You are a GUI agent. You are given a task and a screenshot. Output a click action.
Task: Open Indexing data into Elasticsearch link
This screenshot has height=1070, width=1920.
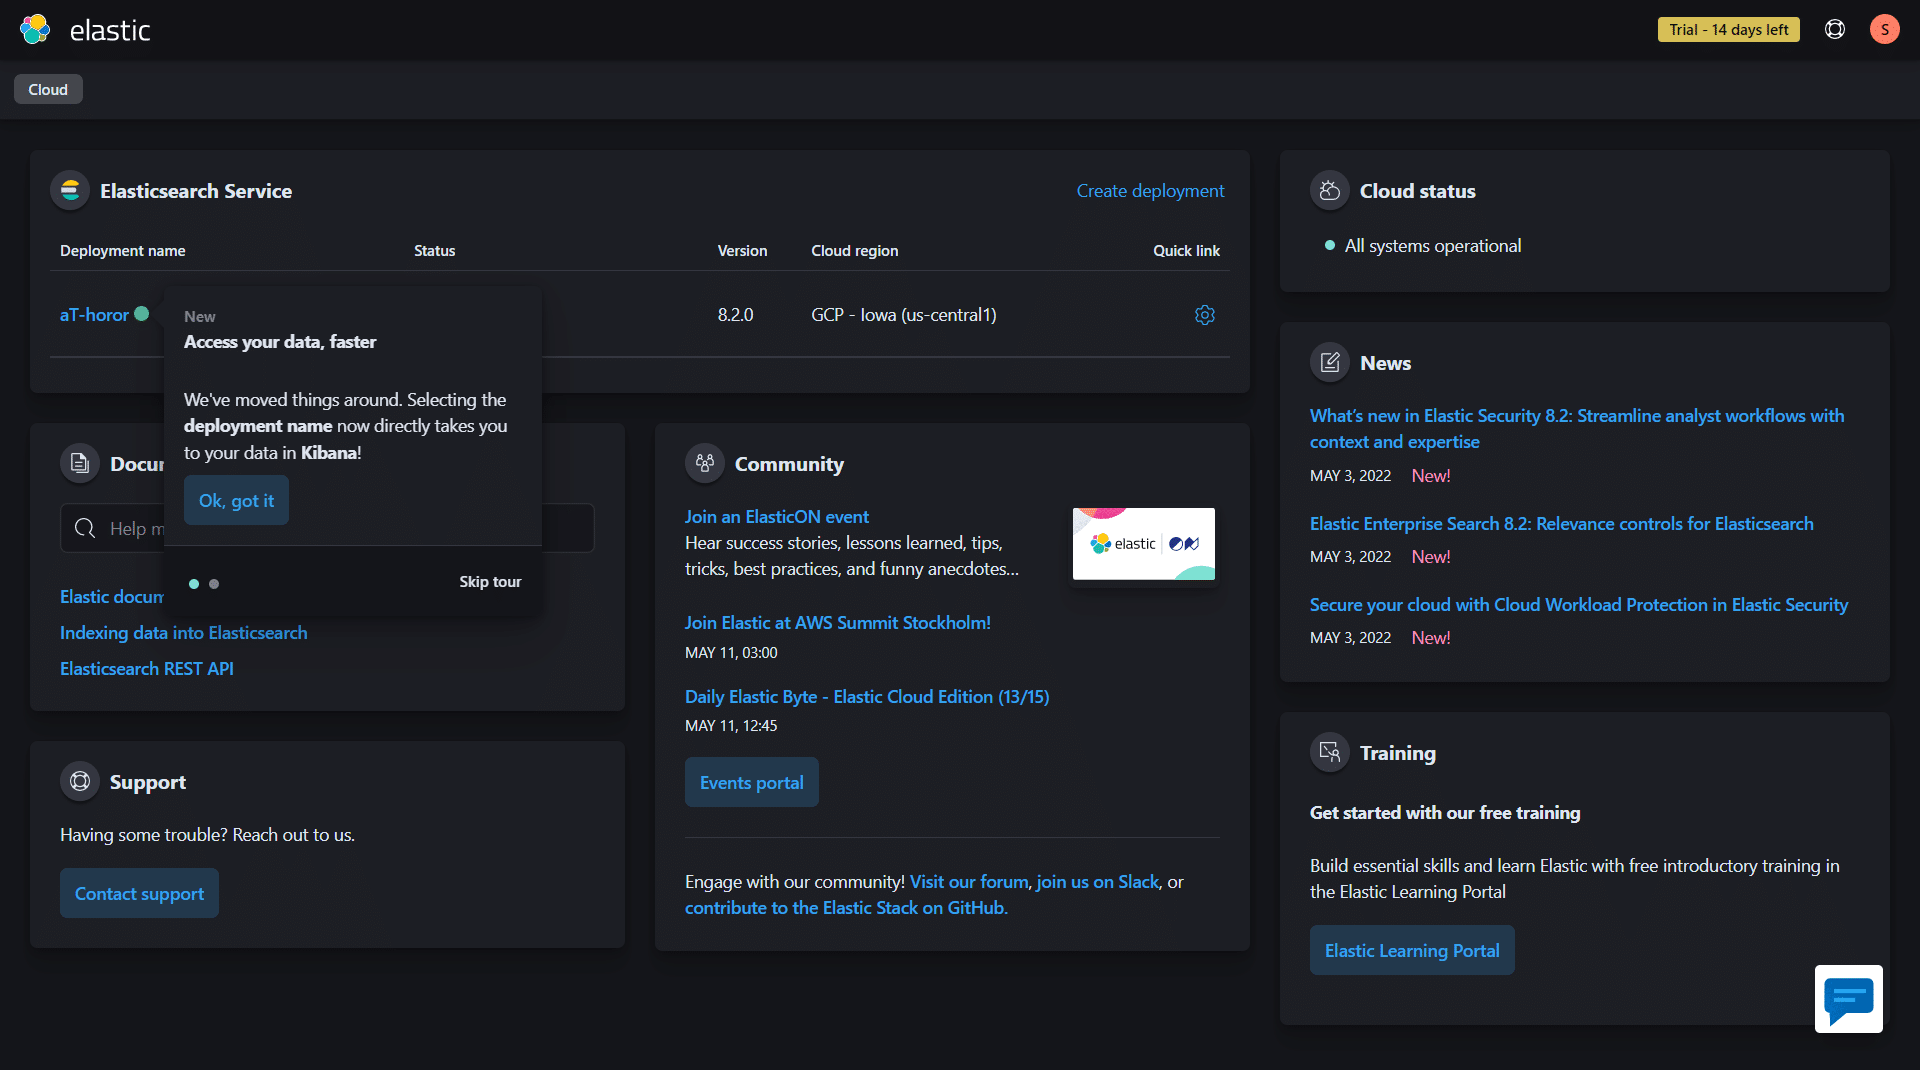(x=184, y=633)
